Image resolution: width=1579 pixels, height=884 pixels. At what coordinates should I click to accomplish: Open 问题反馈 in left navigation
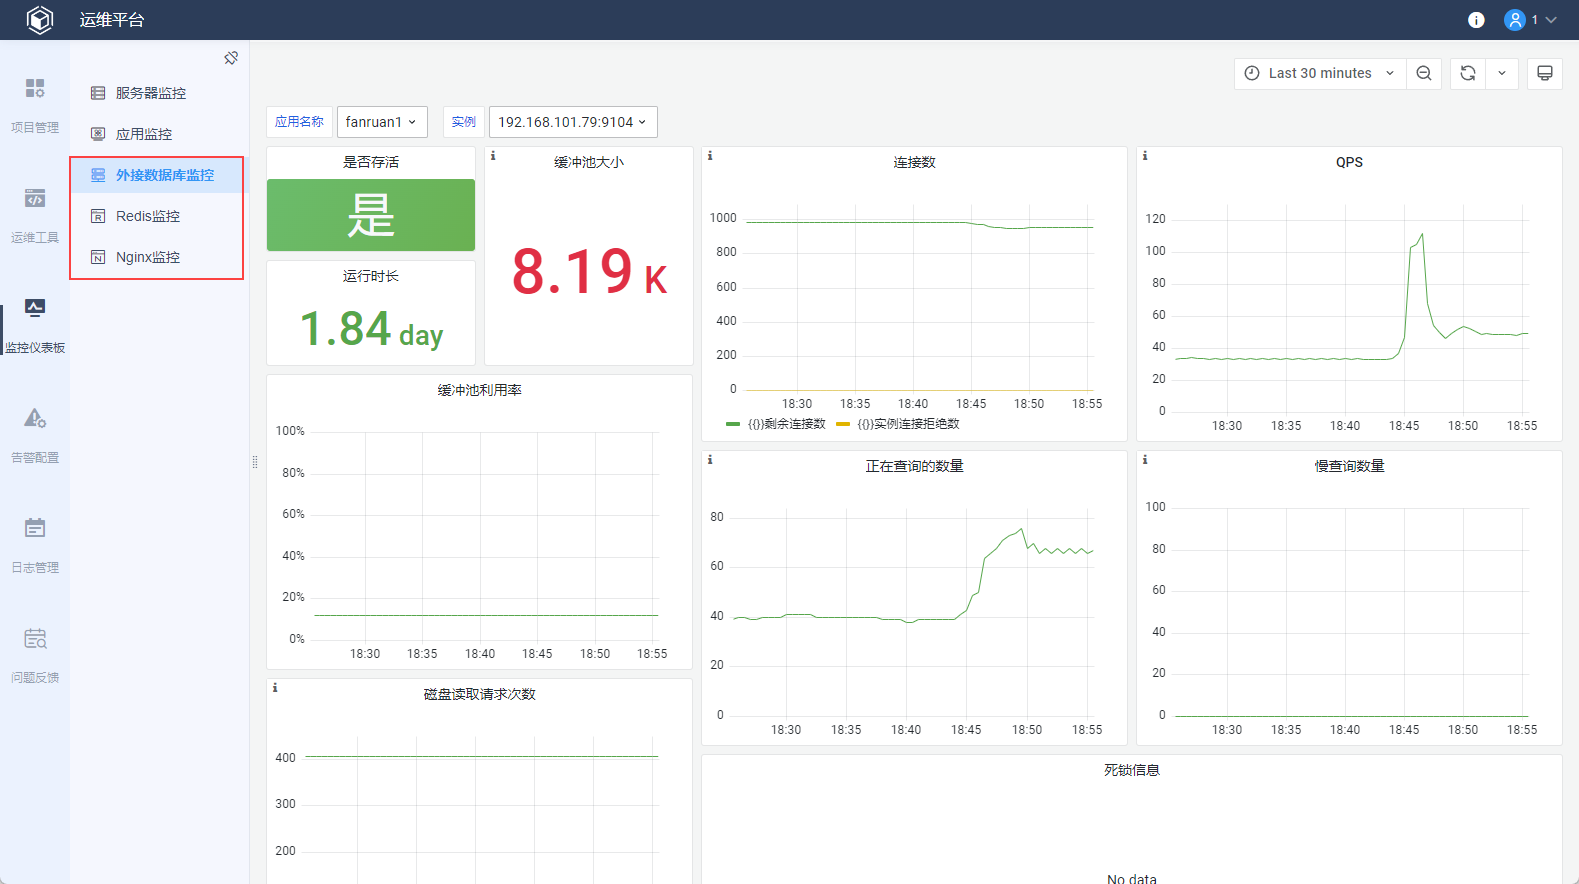pos(35,655)
